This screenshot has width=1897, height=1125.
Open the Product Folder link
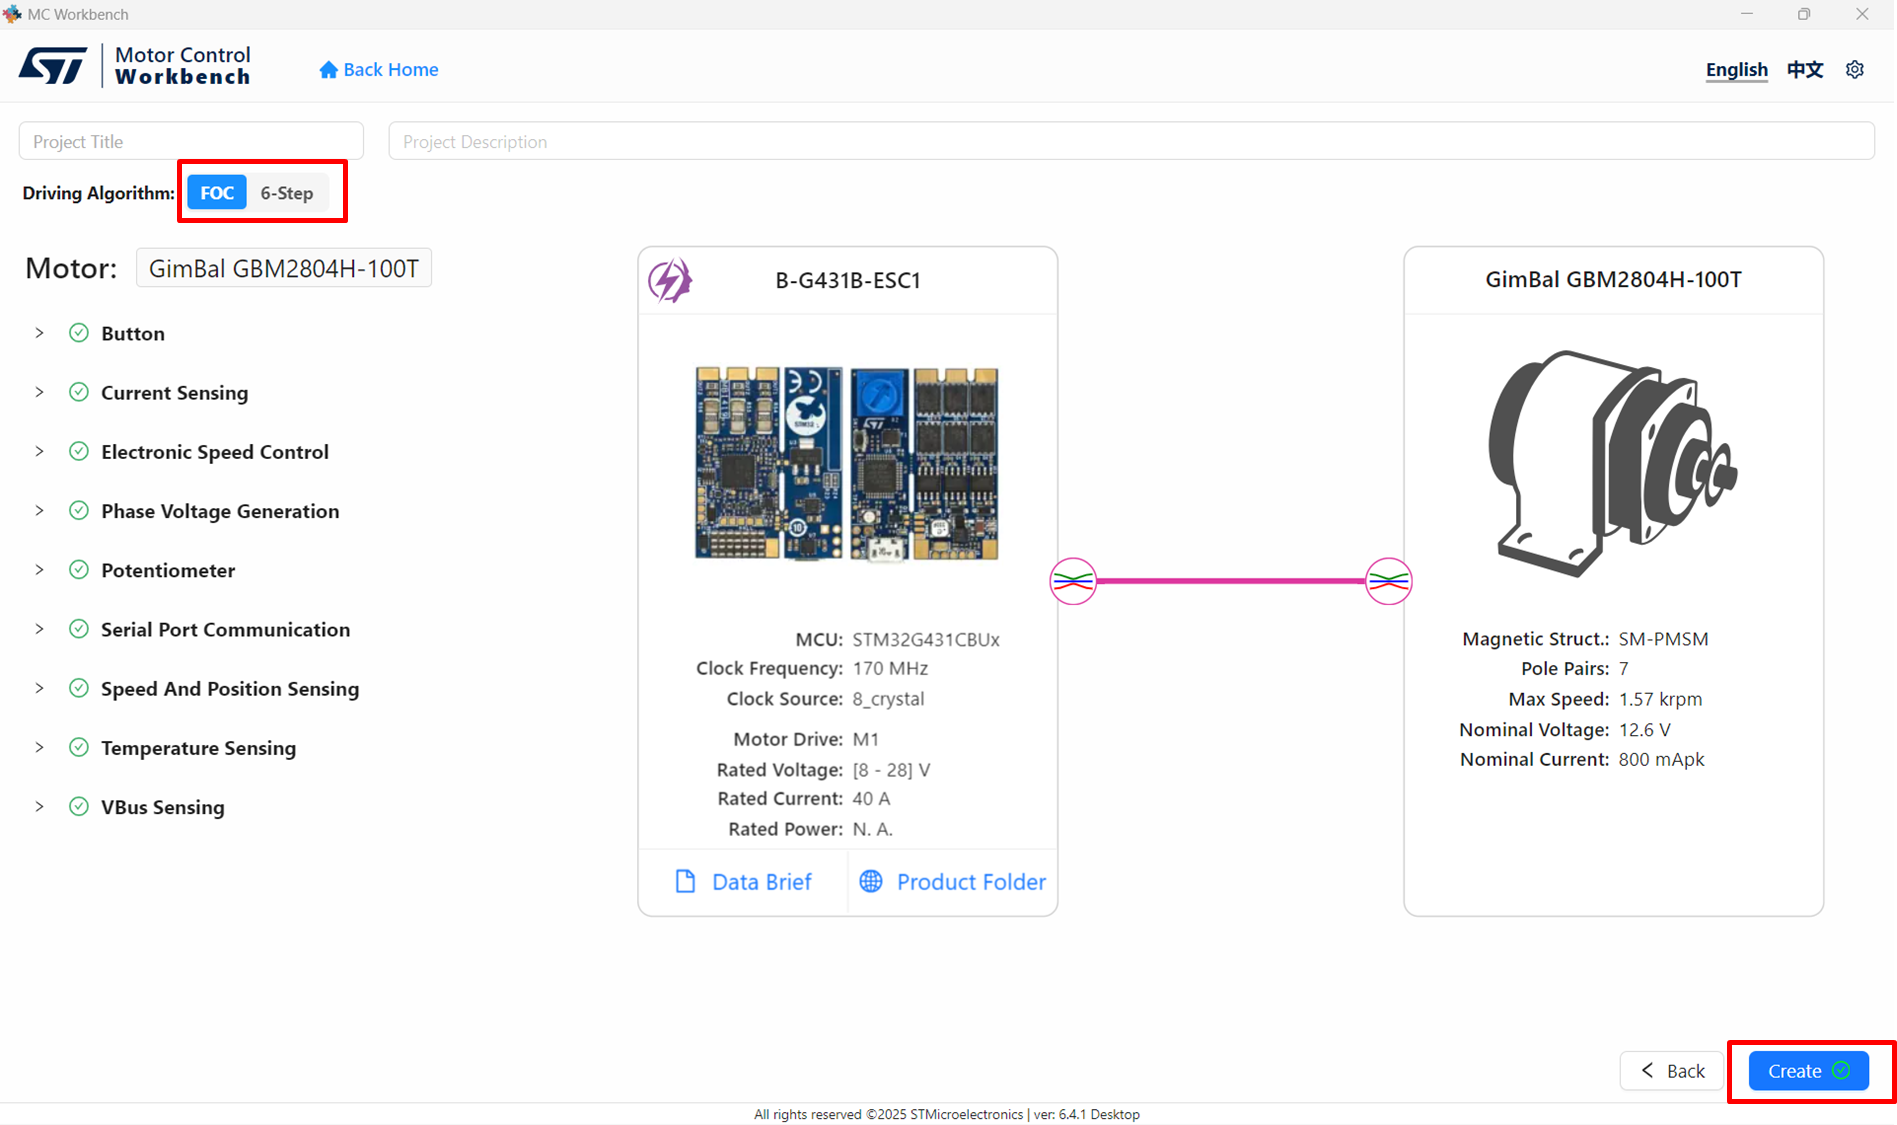tap(952, 881)
